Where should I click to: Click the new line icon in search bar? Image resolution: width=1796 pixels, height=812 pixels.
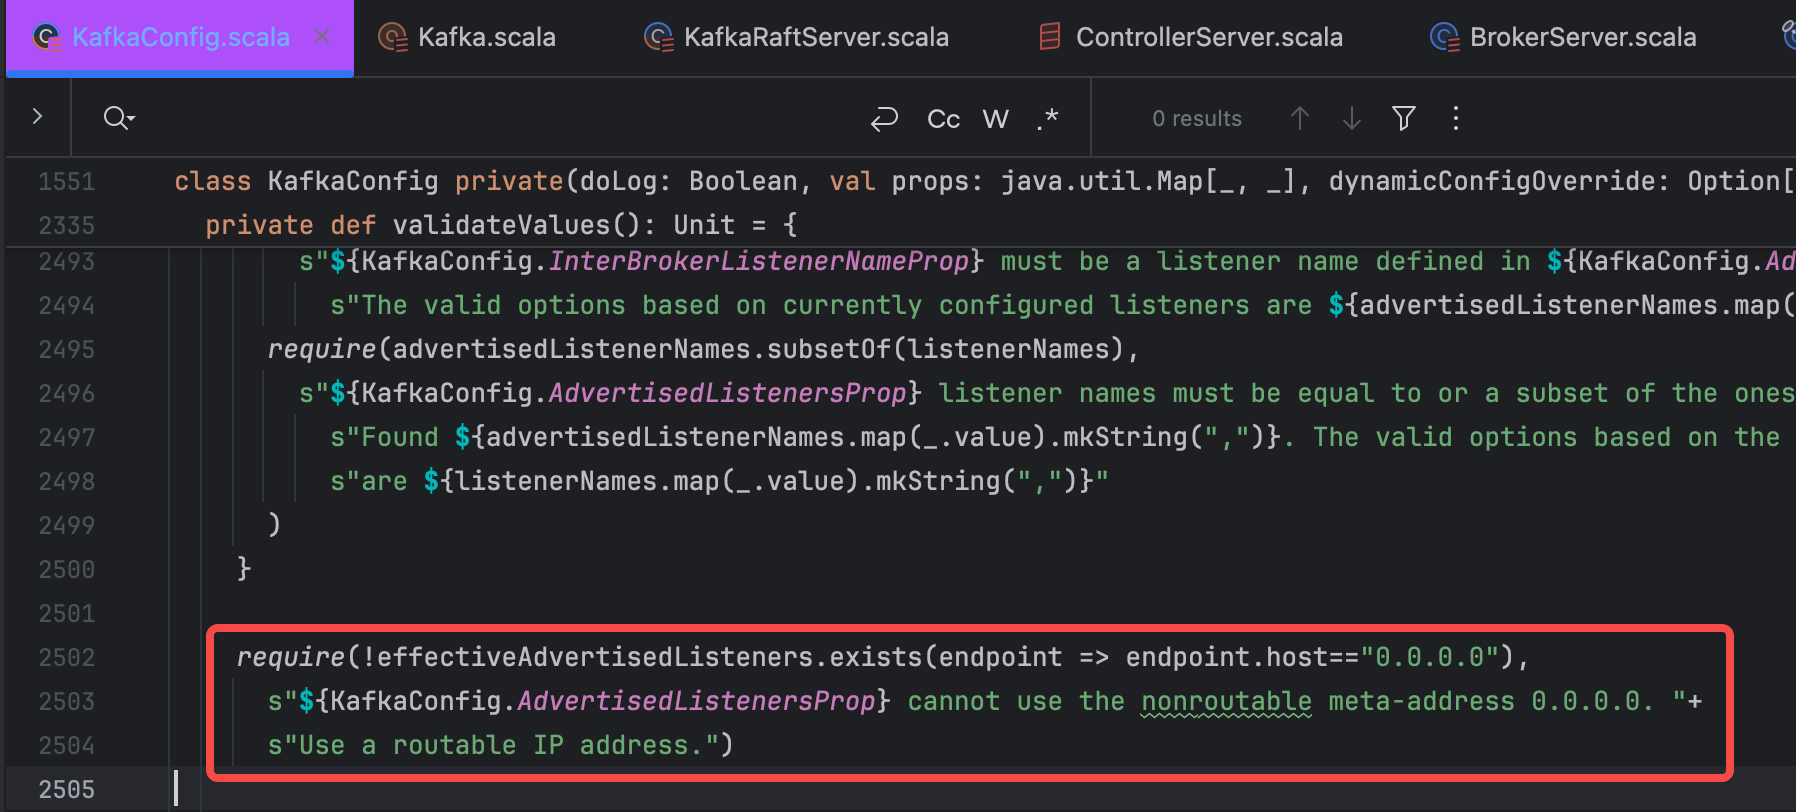click(884, 119)
